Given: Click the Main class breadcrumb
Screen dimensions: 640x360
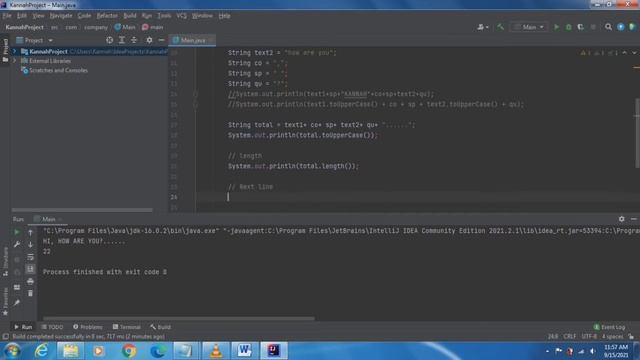Looking at the screenshot, I should [125, 27].
